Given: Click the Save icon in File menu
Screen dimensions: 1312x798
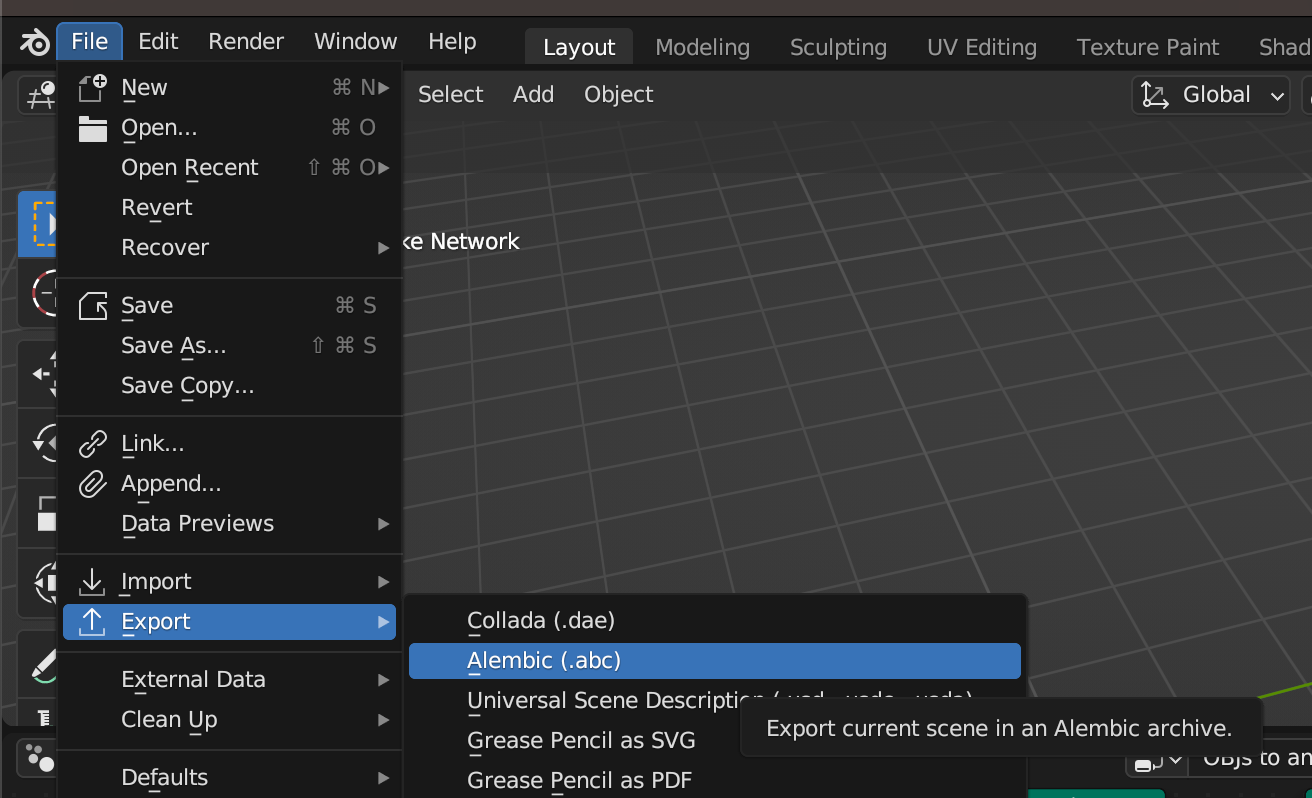Looking at the screenshot, I should 93,306.
